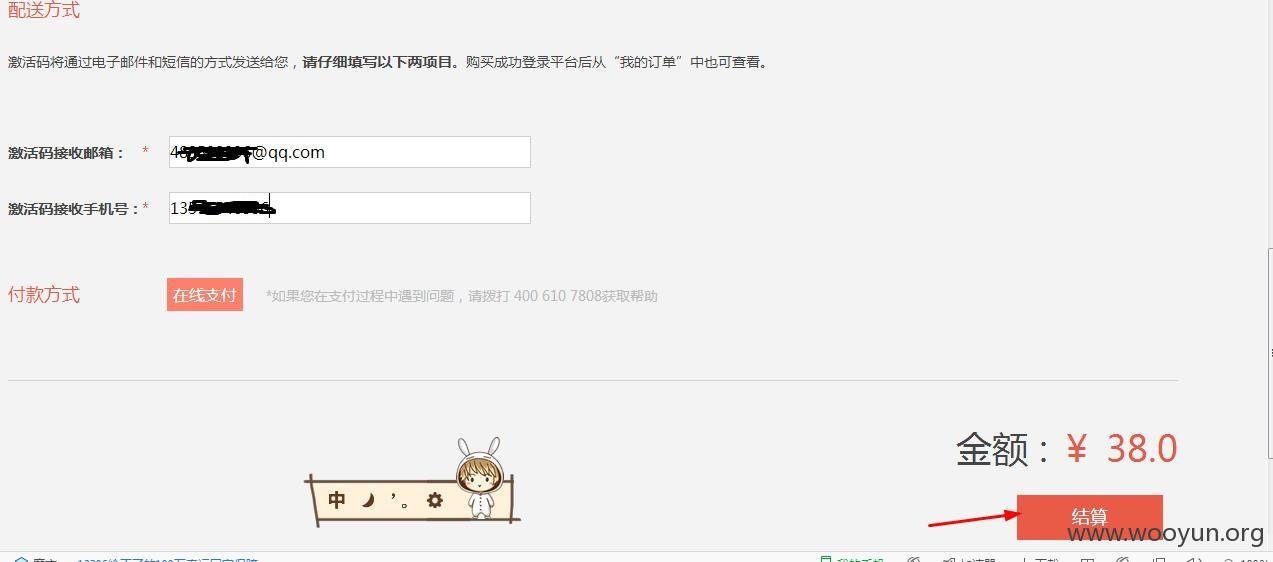Screen dimensions: 1273x562
Task: Click the red 结算 checkout button
Action: click(x=1089, y=517)
